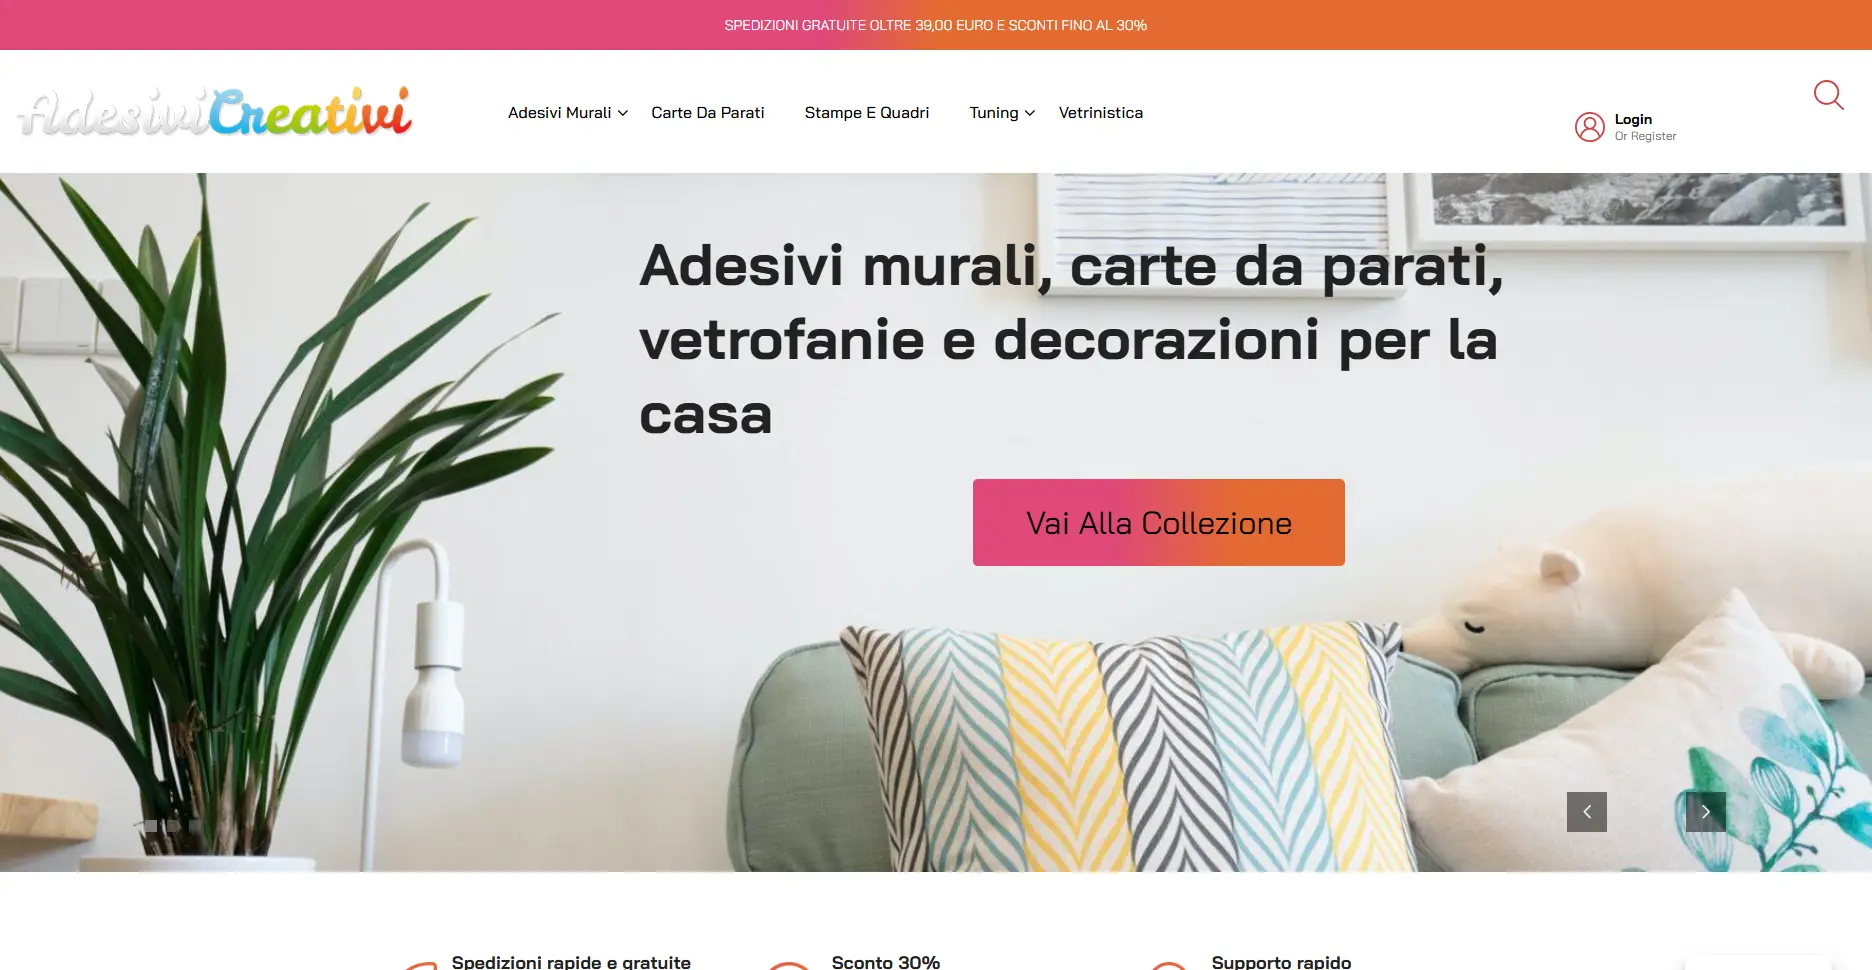1872x970 pixels.
Task: Open Stampe E Quadri page
Action: 867,113
